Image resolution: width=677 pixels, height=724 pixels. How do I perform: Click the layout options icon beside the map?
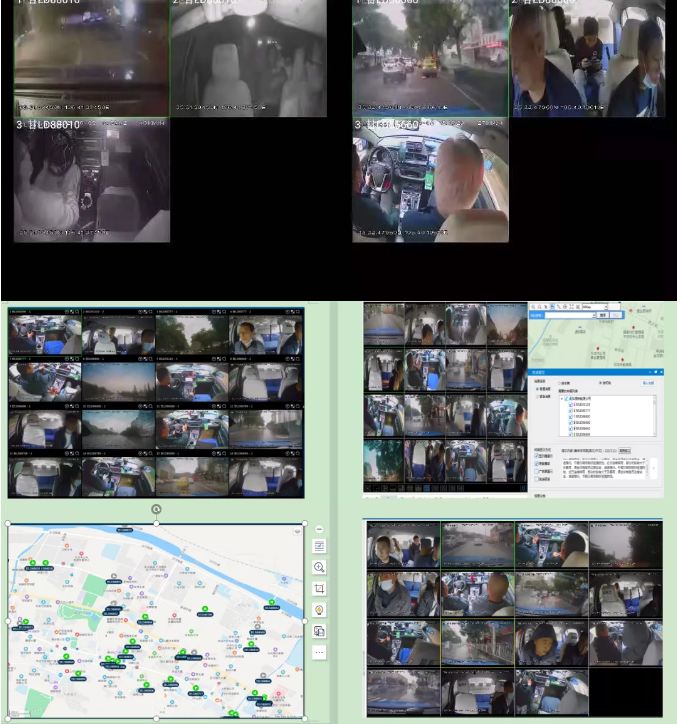tap(319, 546)
